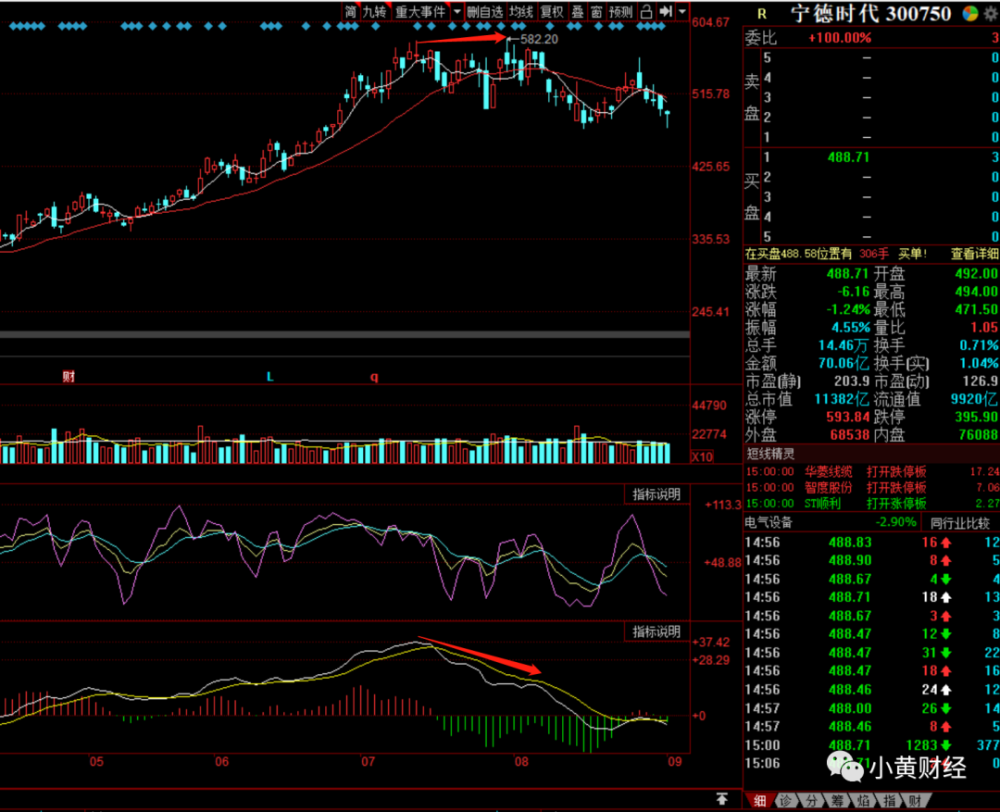1000x812 pixels.
Task: Click the lock icon in chart toolbar
Action: (646, 11)
